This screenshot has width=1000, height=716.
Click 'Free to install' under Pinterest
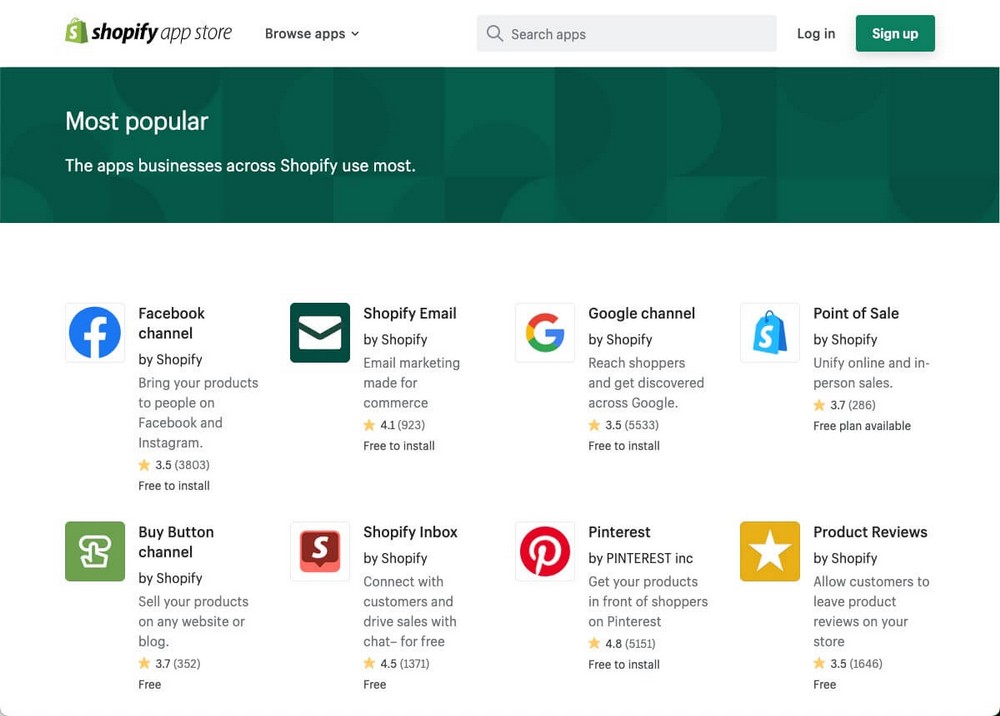[x=624, y=664]
